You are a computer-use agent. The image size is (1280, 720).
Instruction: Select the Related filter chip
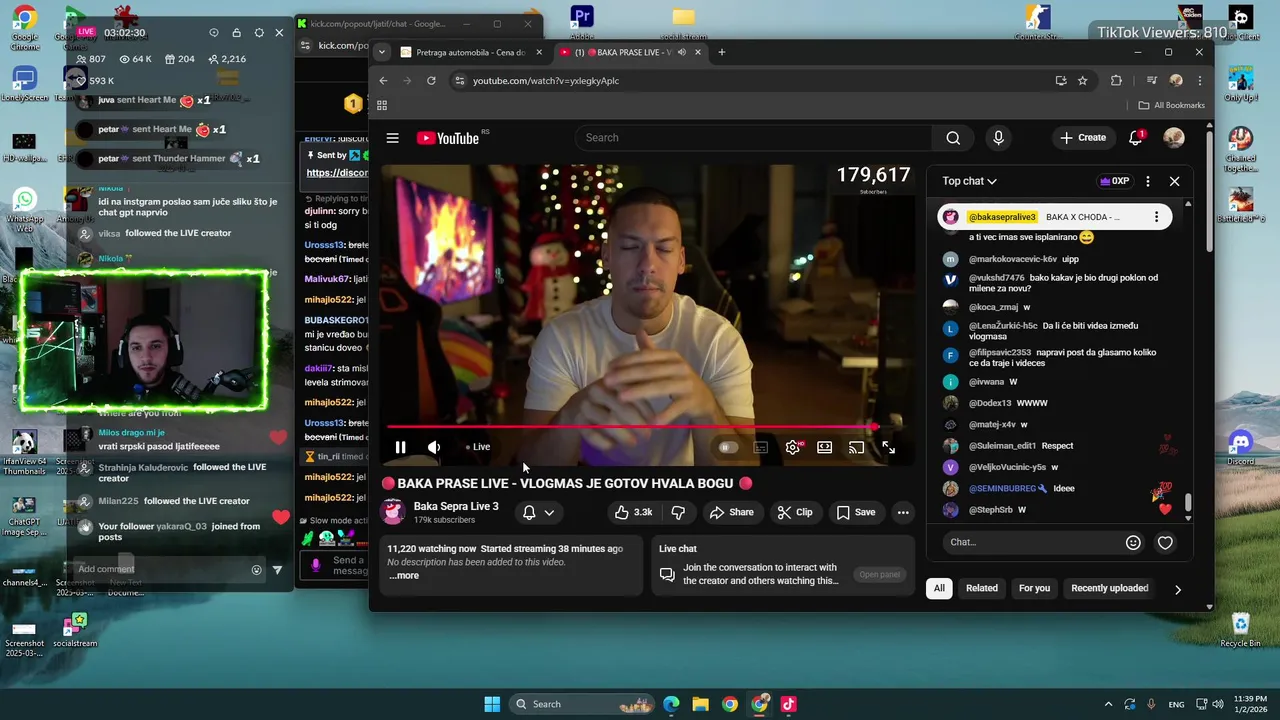(982, 588)
